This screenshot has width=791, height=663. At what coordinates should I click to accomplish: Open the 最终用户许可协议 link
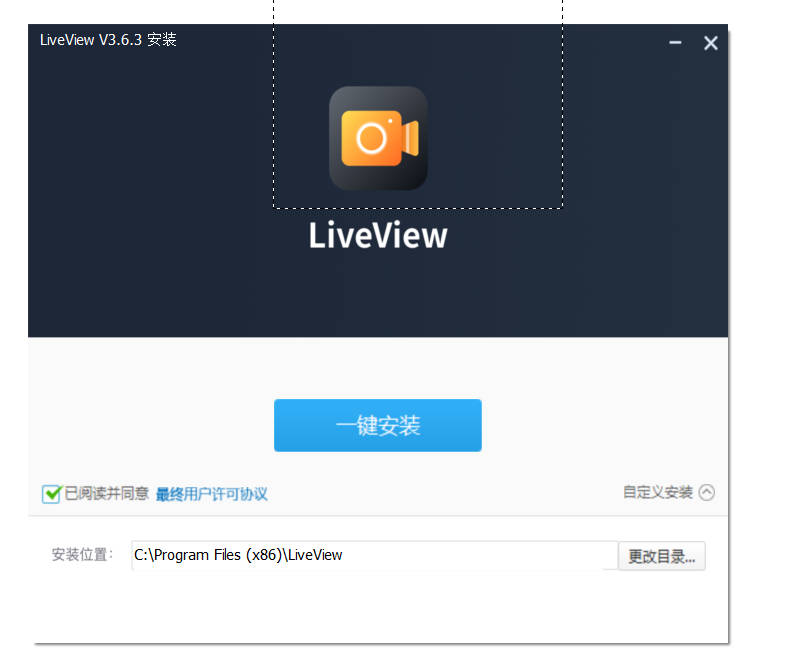point(211,494)
